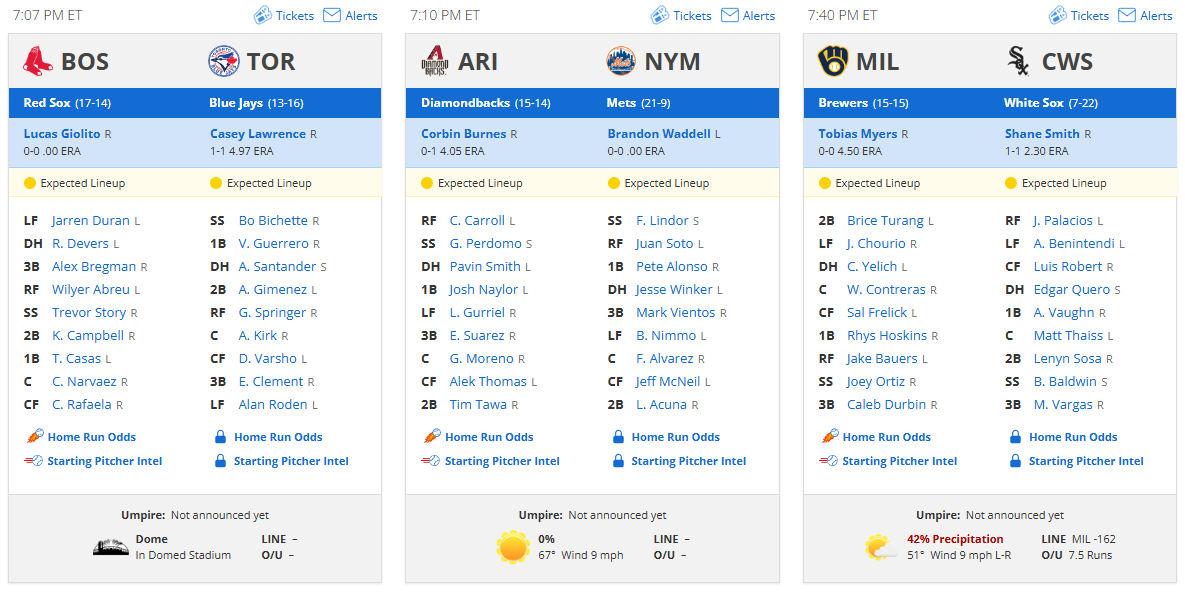1185x595 pixels.
Task: Open Corbin Burnes pitcher link
Action: 463,134
